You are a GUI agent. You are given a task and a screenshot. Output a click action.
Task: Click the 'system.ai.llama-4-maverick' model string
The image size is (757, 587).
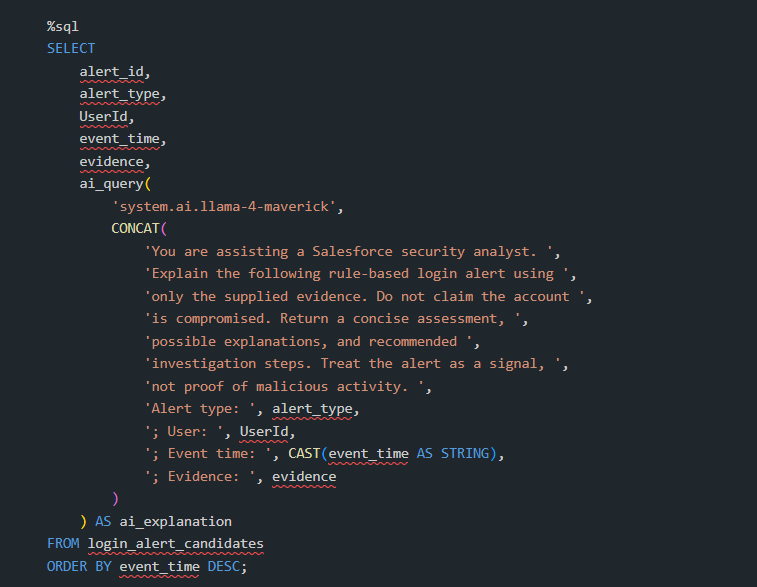pos(224,207)
